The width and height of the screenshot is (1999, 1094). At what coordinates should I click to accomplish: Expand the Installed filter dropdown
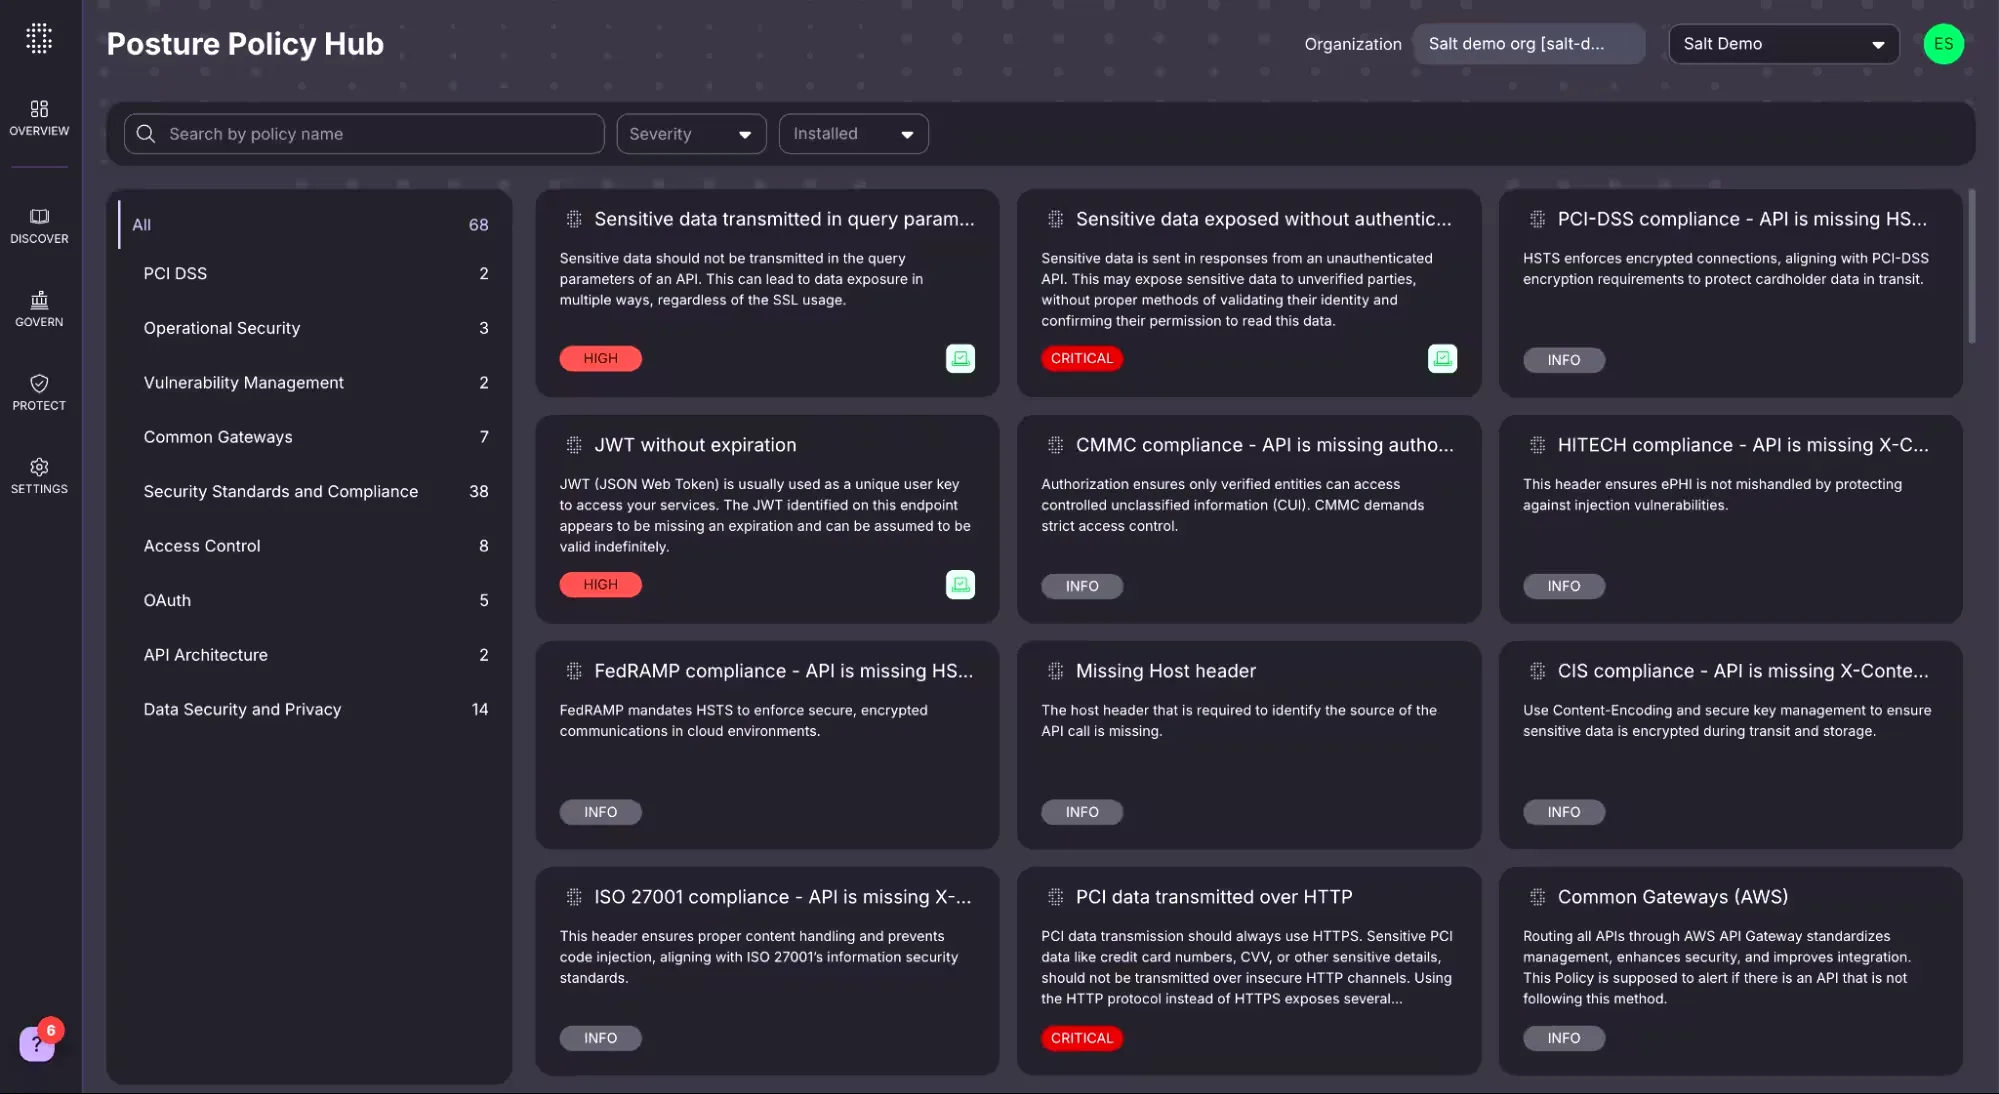click(852, 133)
